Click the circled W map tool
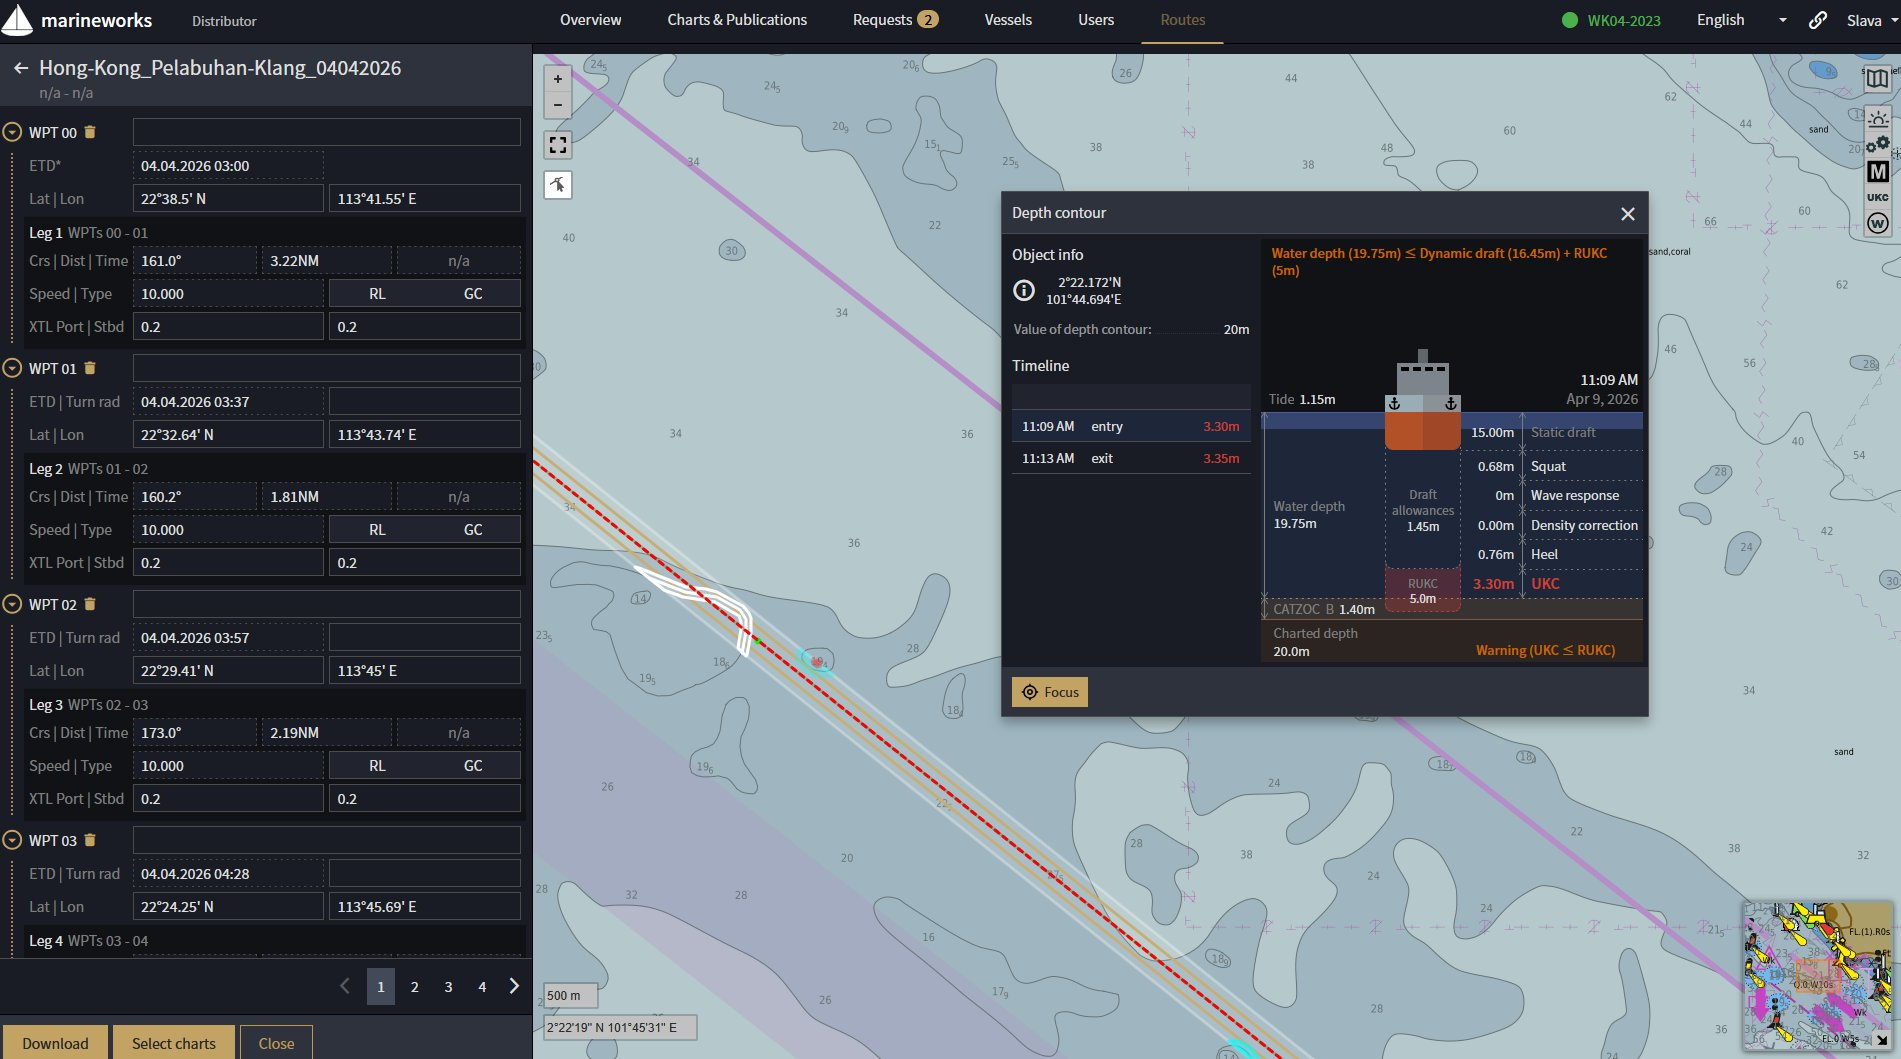This screenshot has height=1059, width=1901. tap(1877, 223)
